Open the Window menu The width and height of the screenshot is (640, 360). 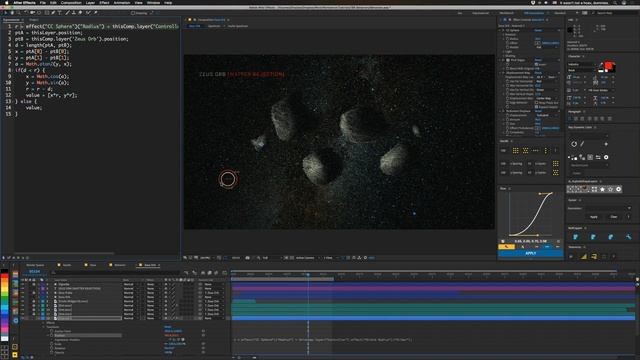[153, 2]
